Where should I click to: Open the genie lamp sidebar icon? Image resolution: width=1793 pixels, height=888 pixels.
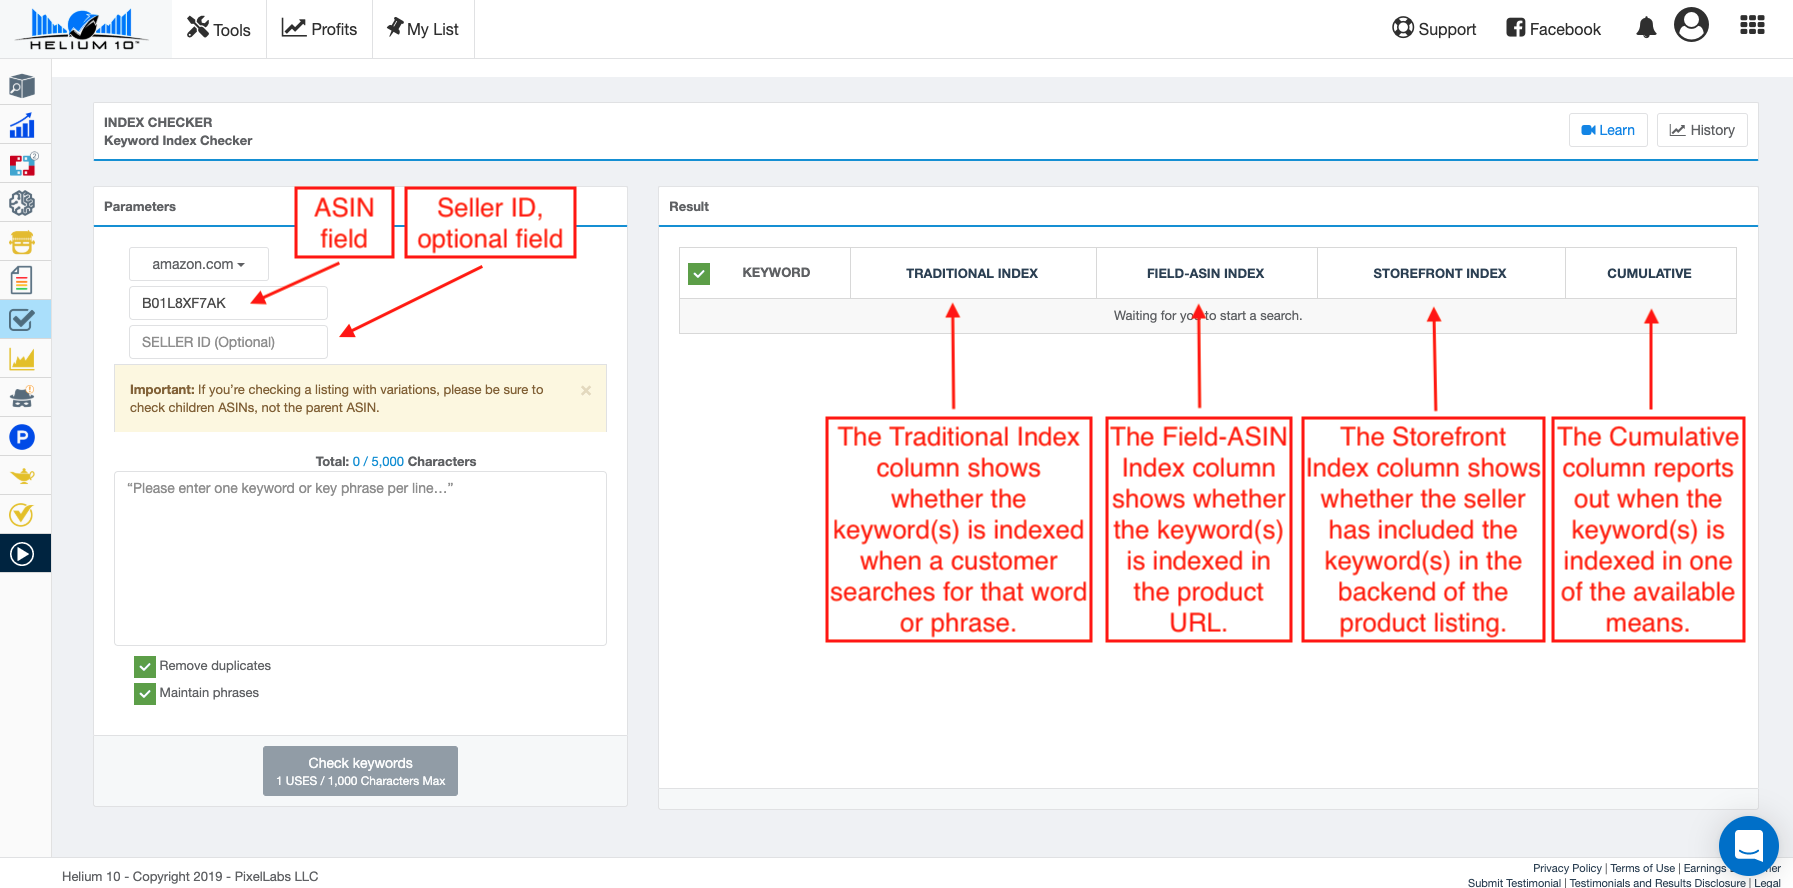[x=22, y=476]
